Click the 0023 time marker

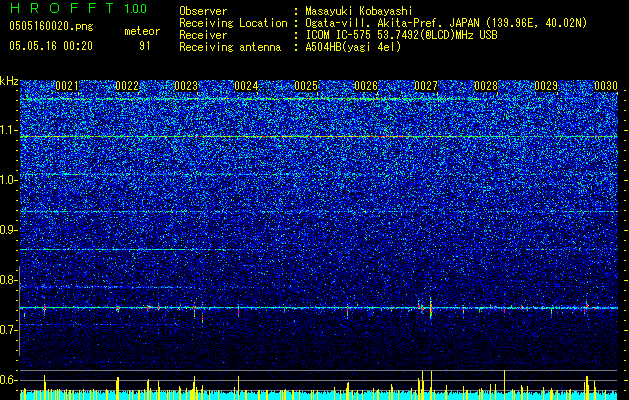[x=187, y=86]
